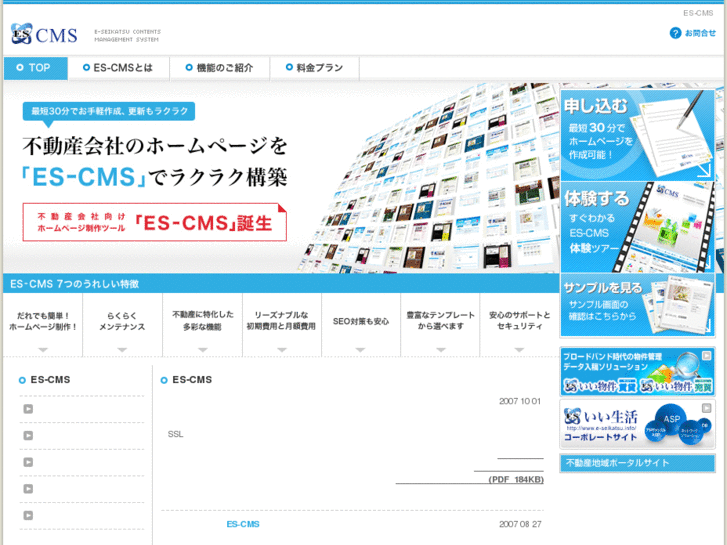Viewport: 727px width, 545px height.
Task: Click the いい物件 賃貸 solution banner
Action: [x=638, y=372]
